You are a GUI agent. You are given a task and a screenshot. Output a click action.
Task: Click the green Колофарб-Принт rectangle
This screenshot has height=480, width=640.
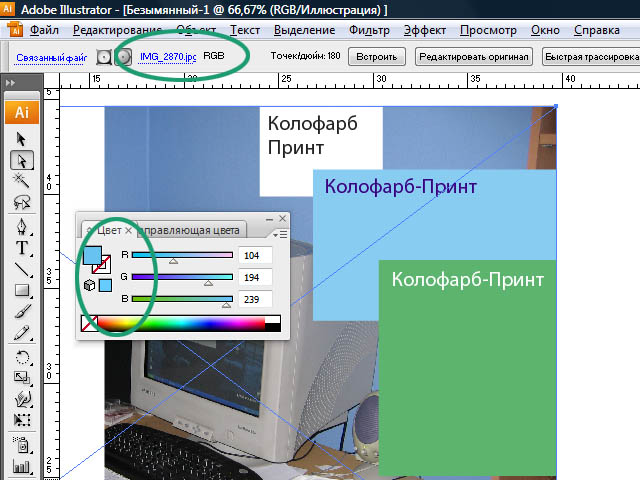click(x=467, y=367)
